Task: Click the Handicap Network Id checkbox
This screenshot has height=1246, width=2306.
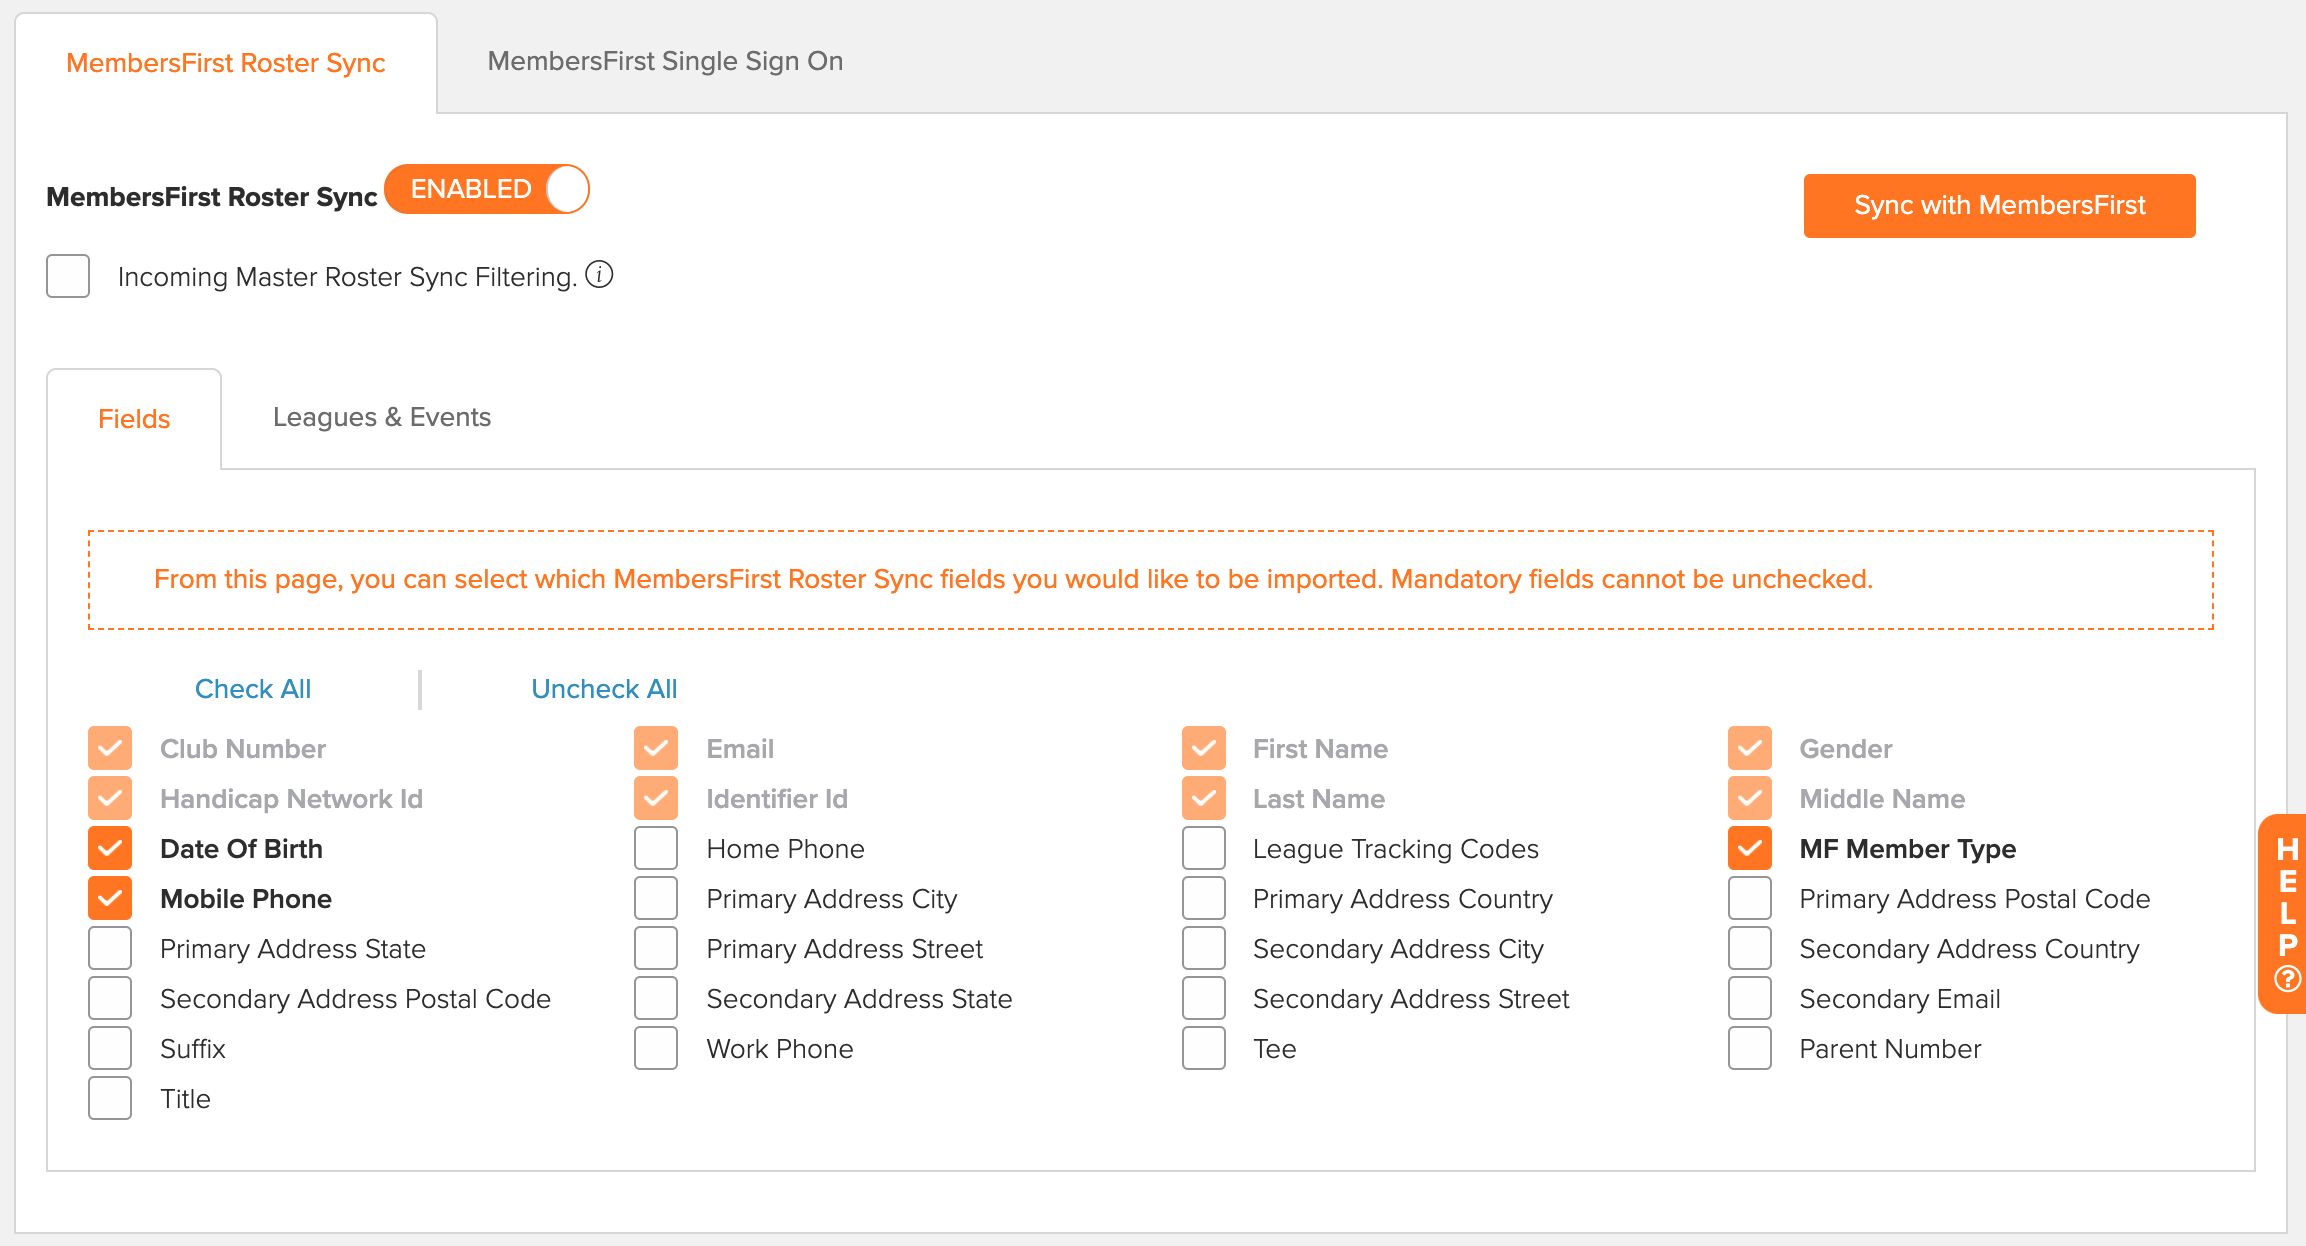Action: click(x=110, y=798)
